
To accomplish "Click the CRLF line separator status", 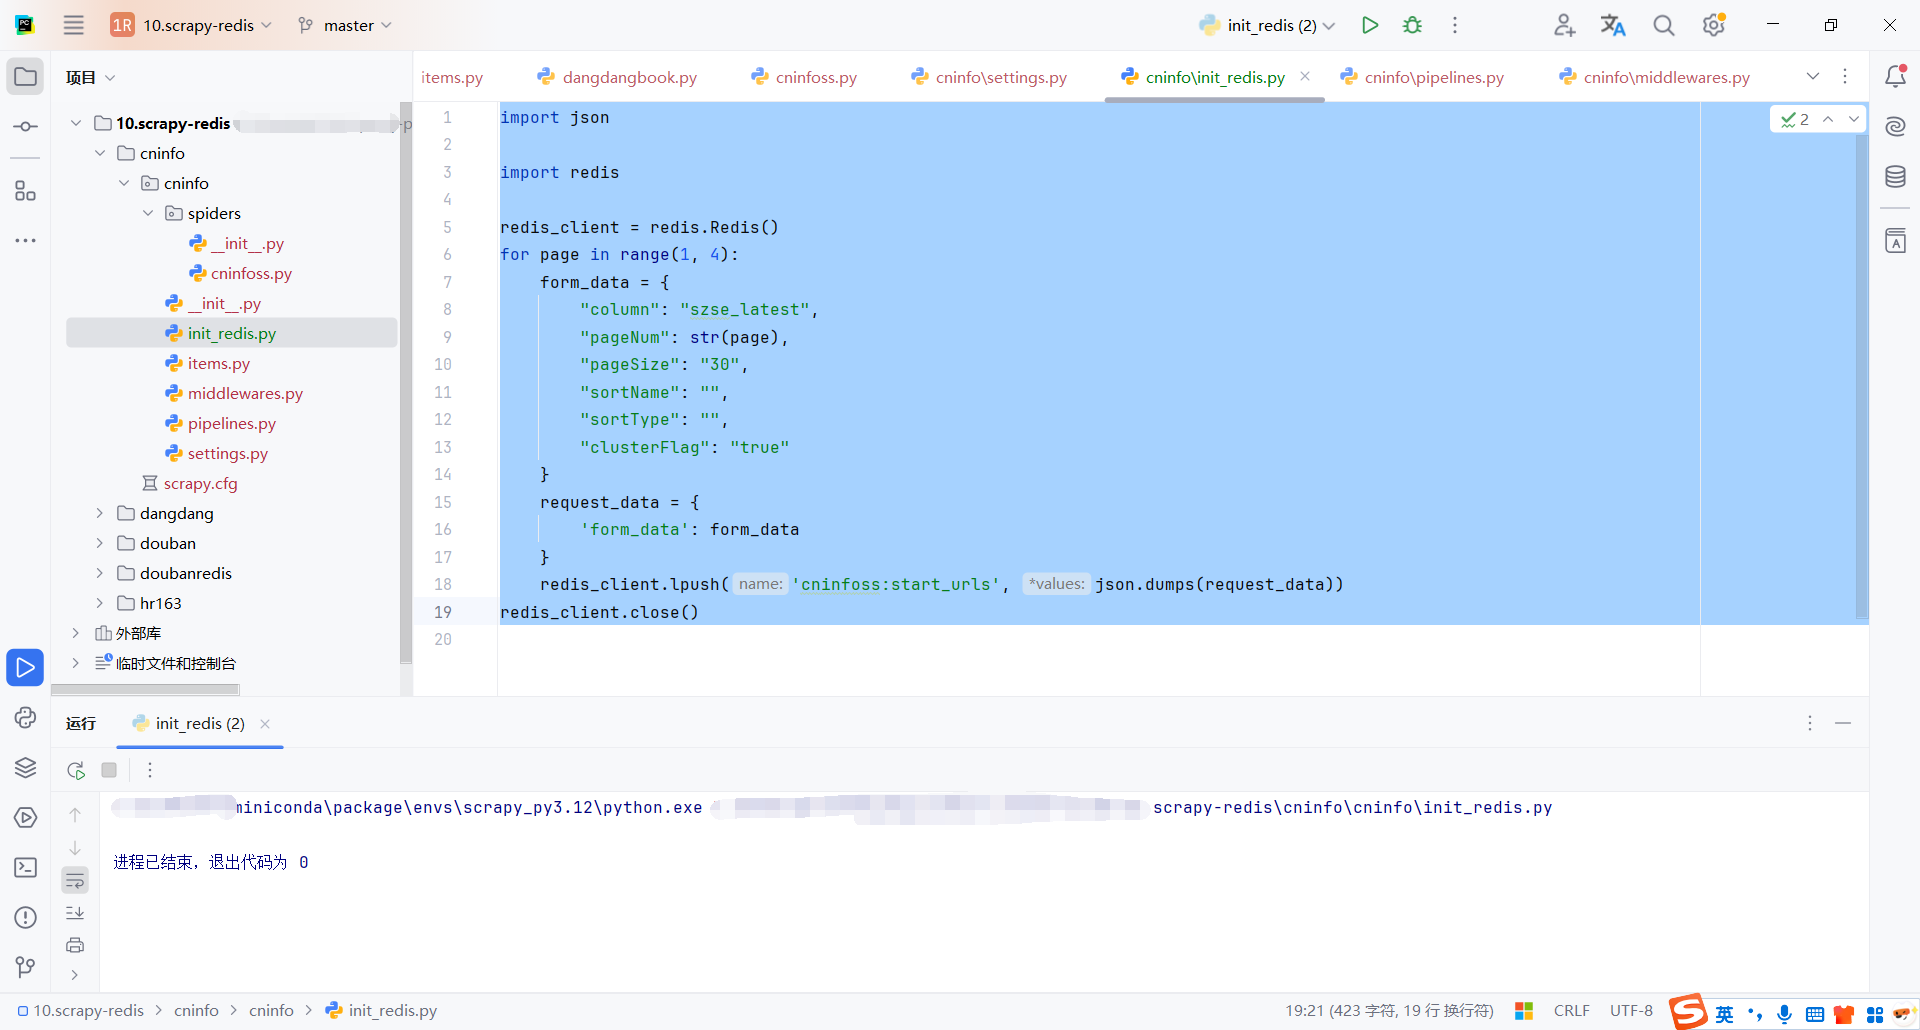I will [1571, 1010].
